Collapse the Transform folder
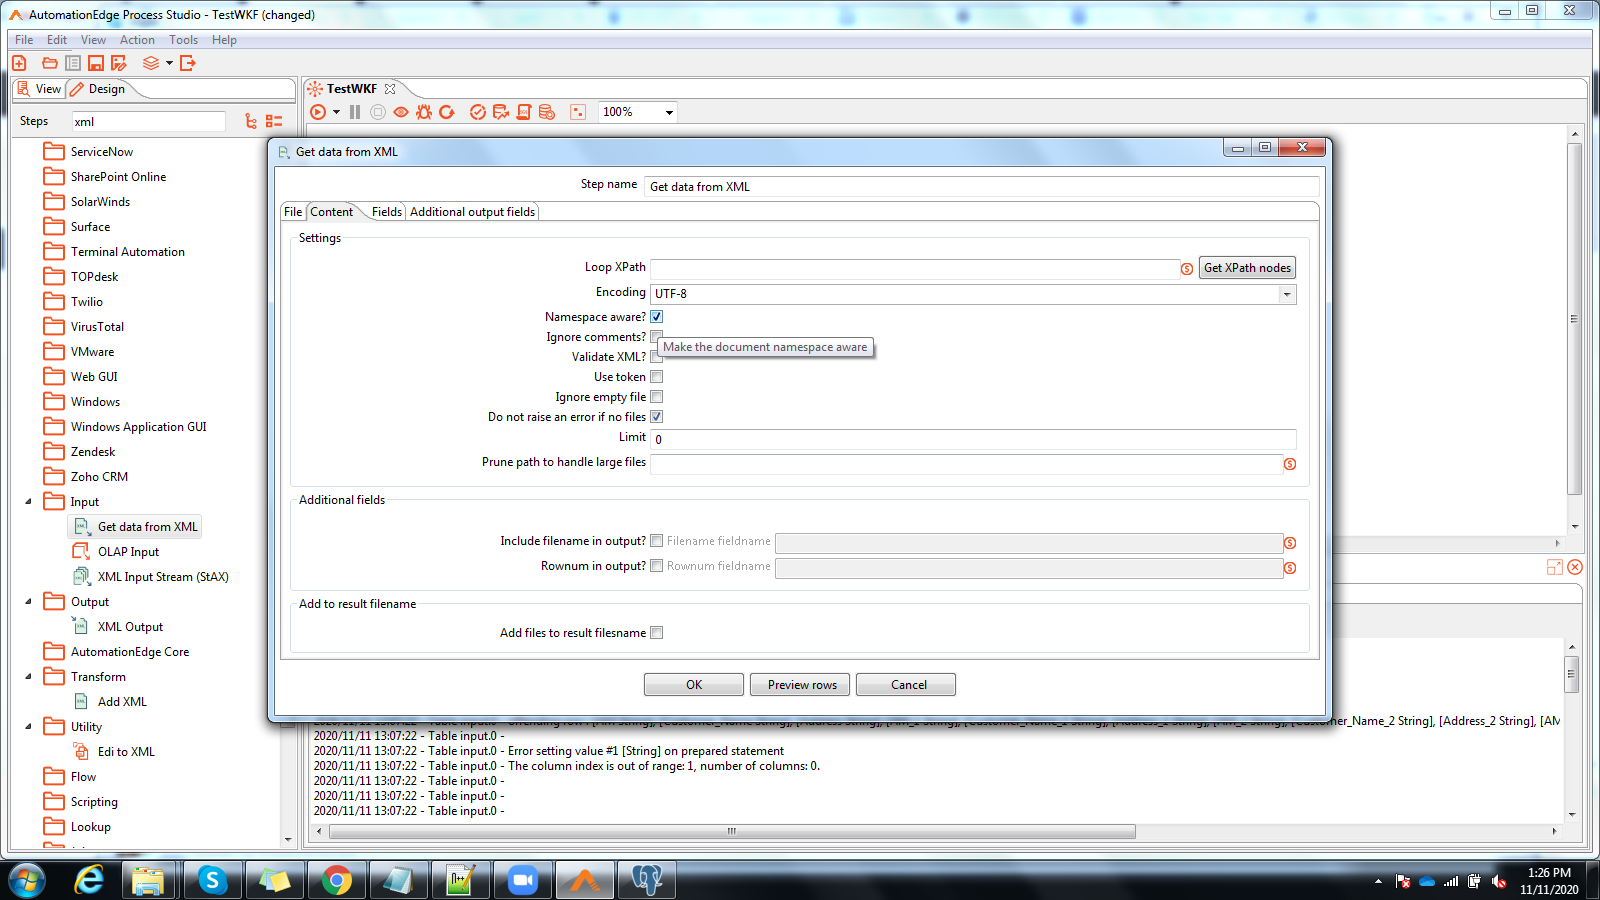Screen dimensions: 1600x900 (28, 677)
